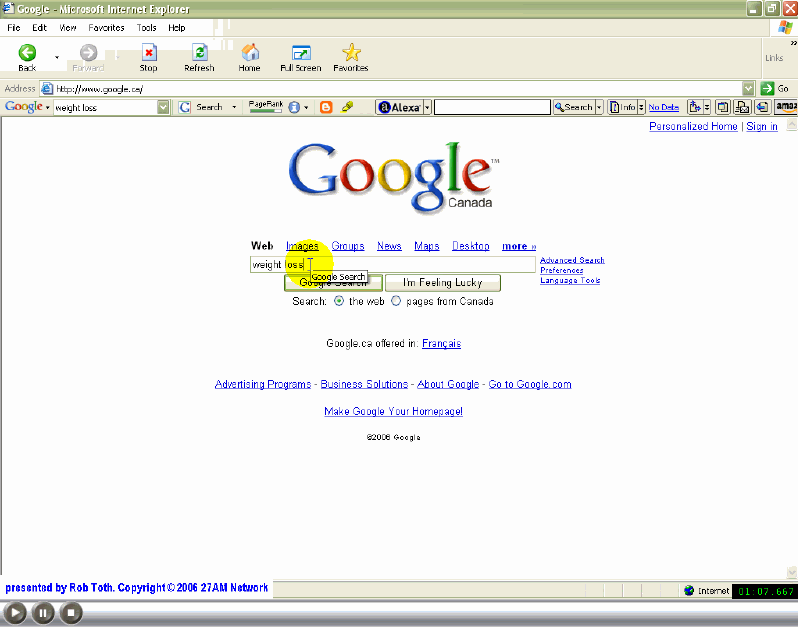
Task: Pause the video playback
Action: click(43, 613)
